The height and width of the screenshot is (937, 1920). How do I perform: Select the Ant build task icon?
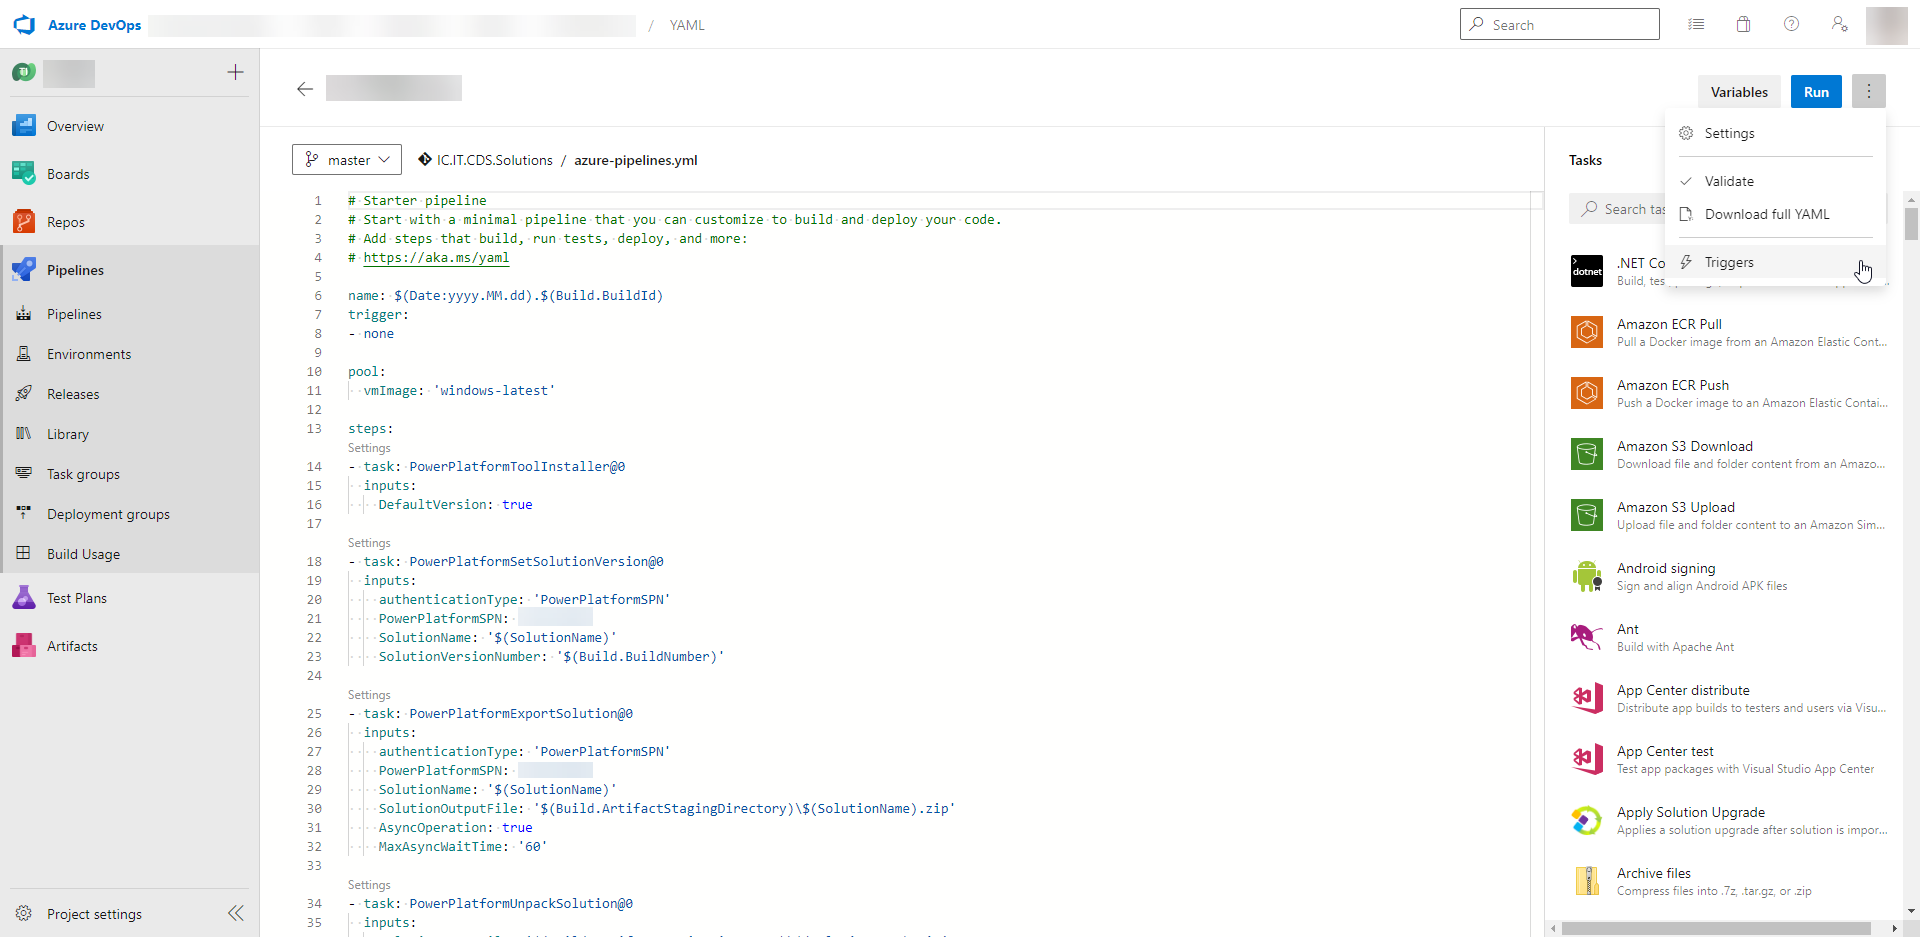click(x=1587, y=637)
